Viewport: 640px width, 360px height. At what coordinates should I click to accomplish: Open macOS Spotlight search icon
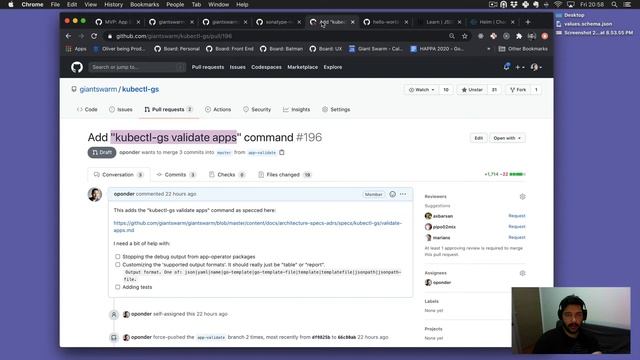[x=614, y=4]
